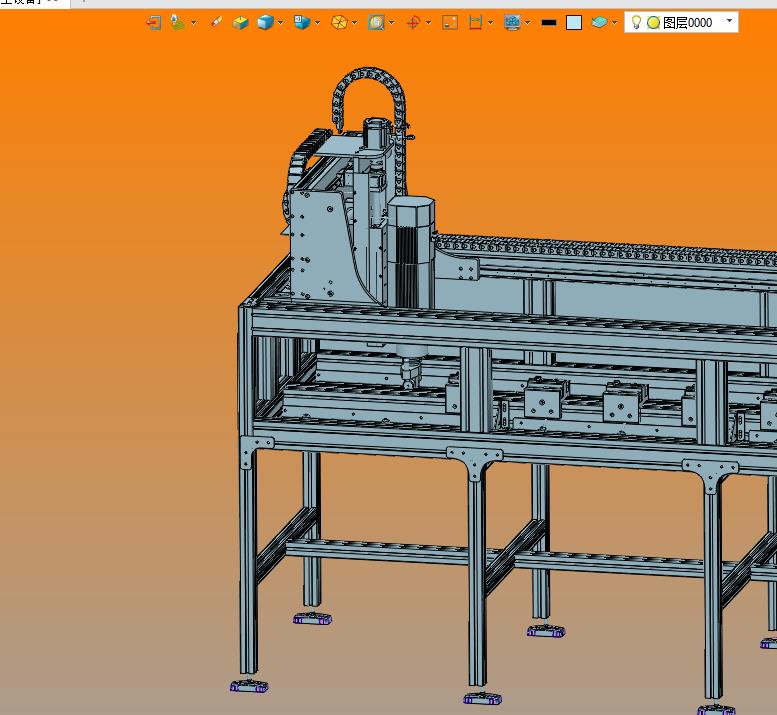
Task: Expand the framed picture icon's dropdown arrow
Action: 391,23
